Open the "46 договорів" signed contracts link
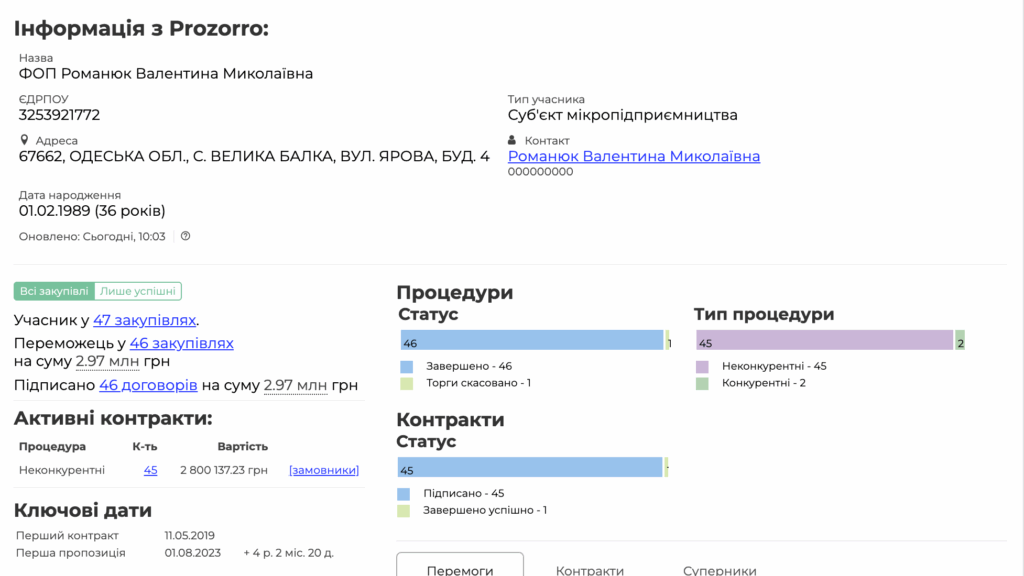The height and width of the screenshot is (576, 1024). coord(148,385)
